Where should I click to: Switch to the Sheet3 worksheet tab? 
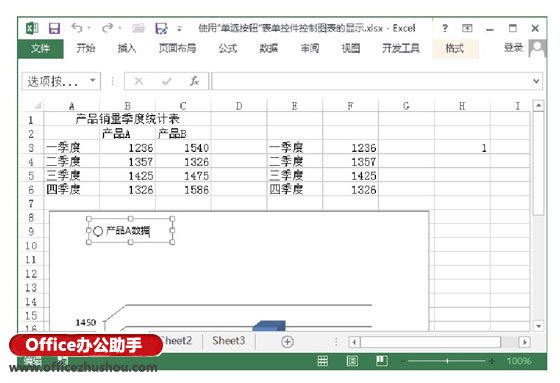tap(229, 341)
